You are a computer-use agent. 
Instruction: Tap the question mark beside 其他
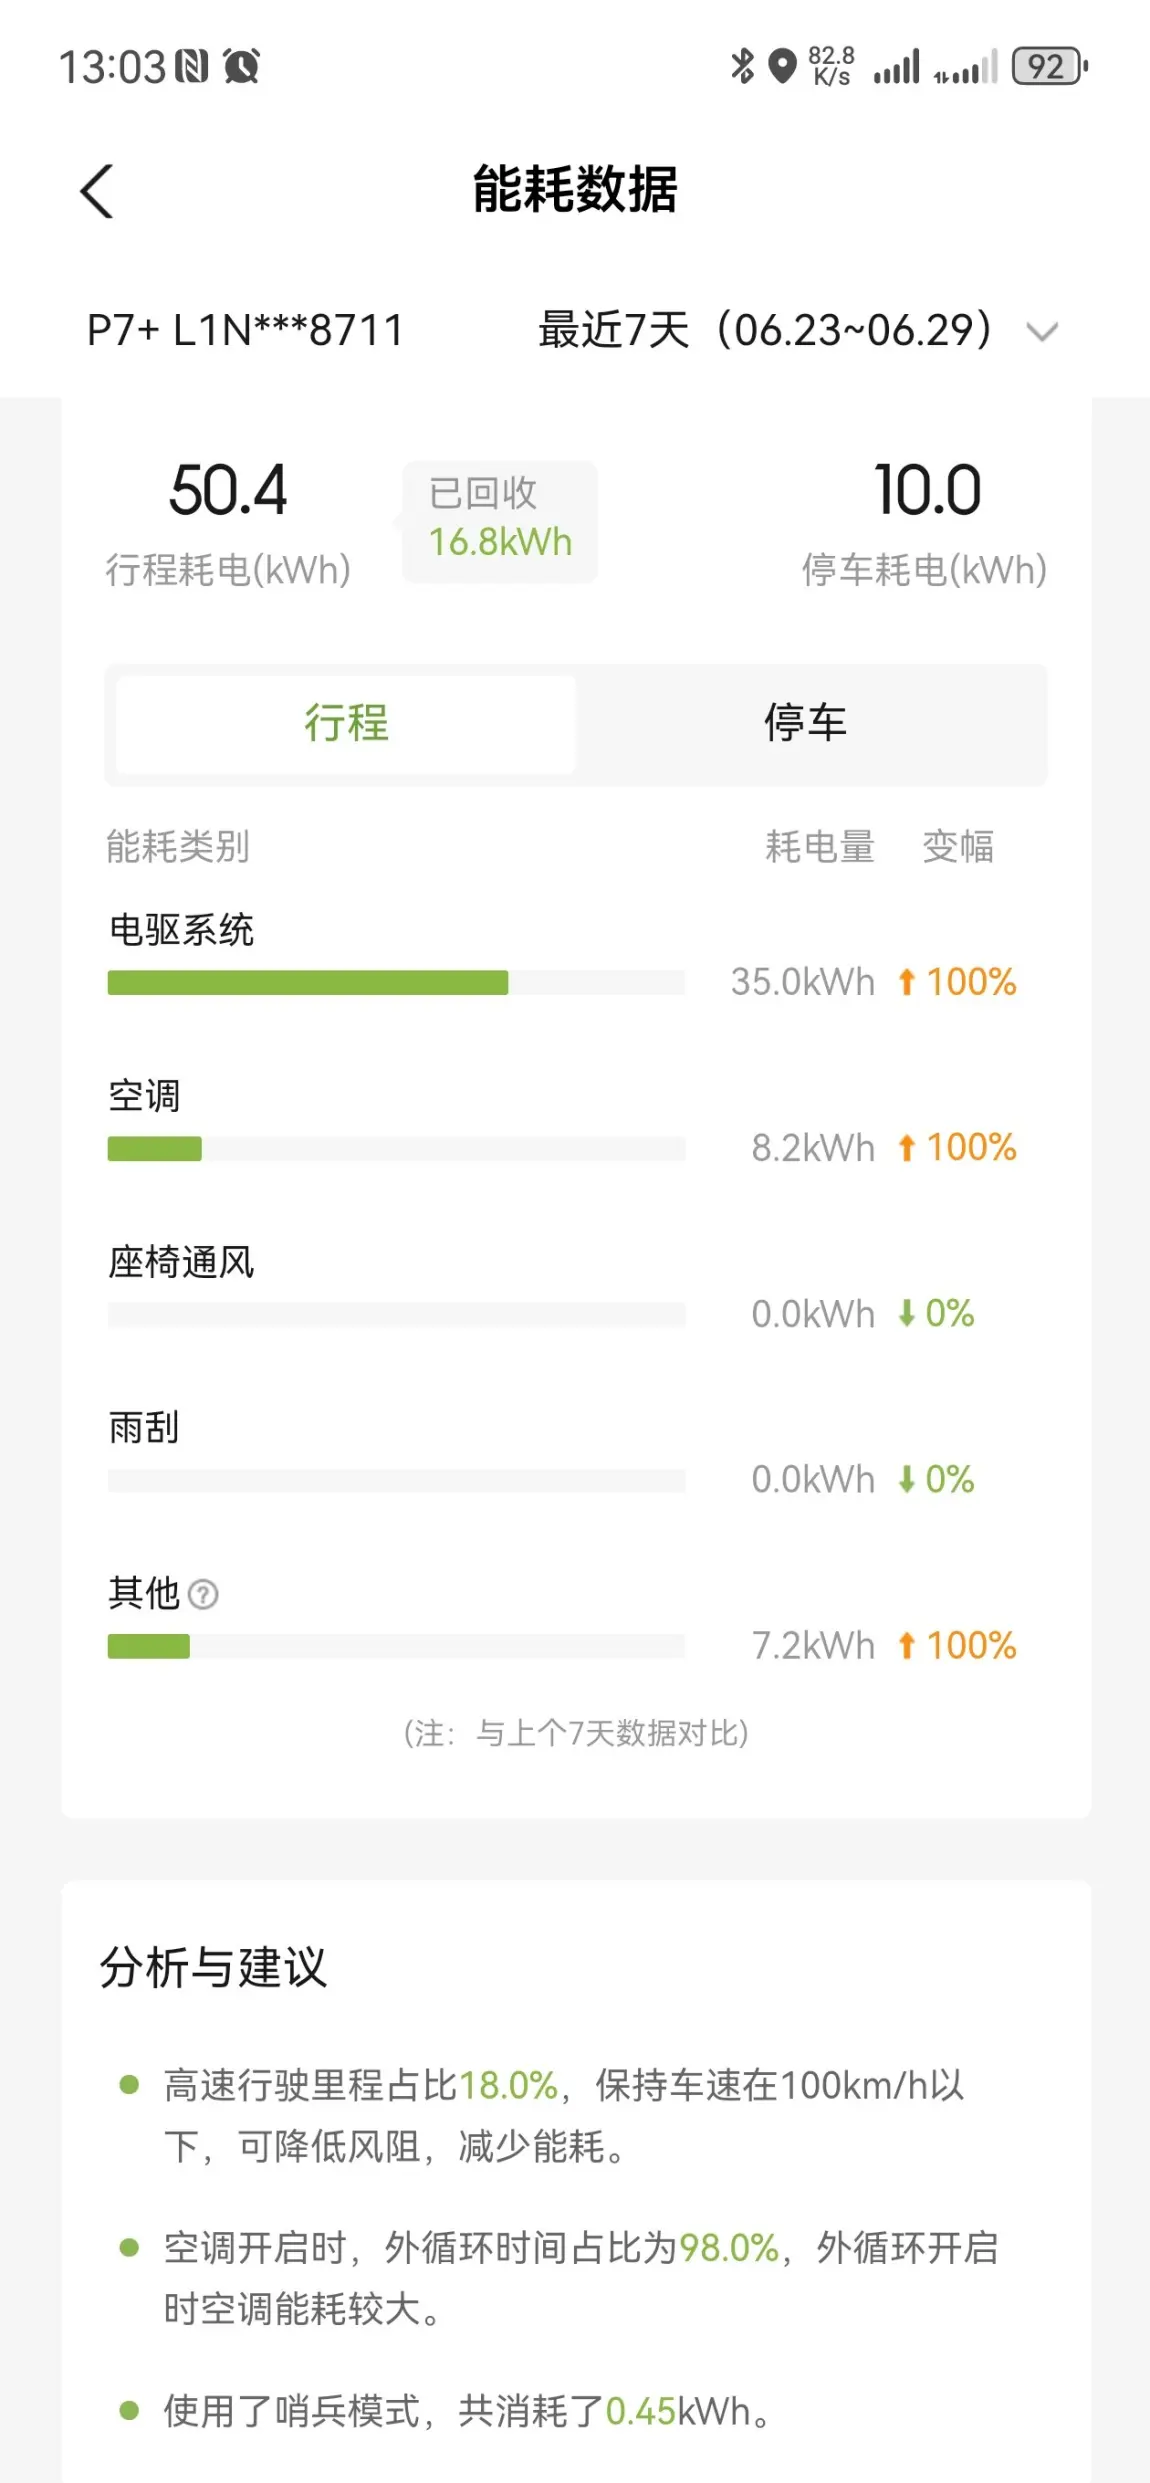tap(203, 1593)
